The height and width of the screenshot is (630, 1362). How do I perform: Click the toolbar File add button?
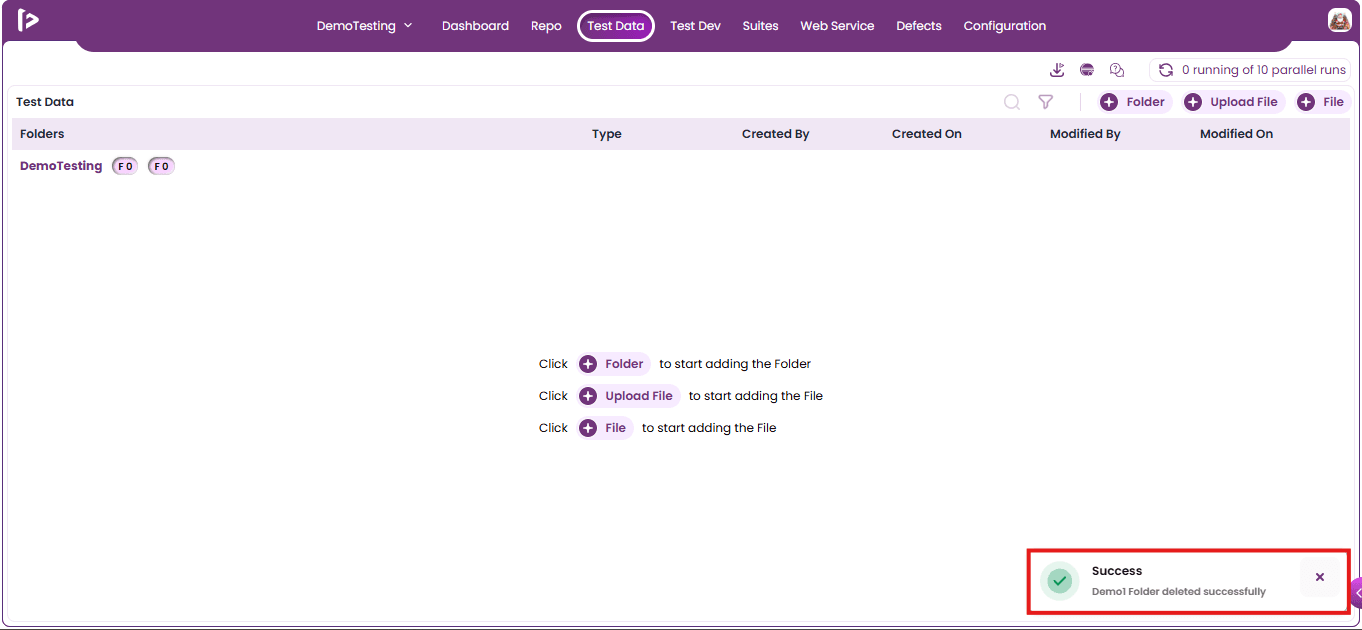[x=1322, y=102]
